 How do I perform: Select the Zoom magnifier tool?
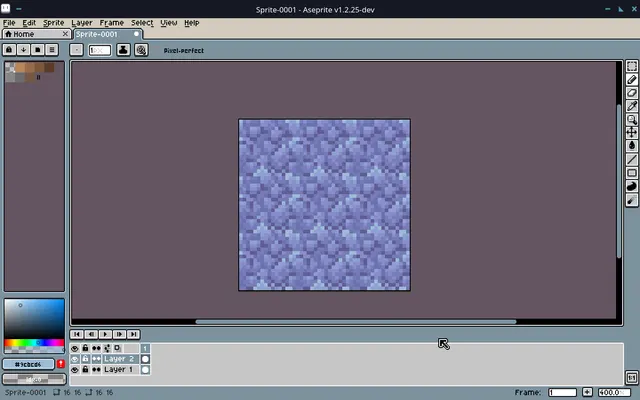click(632, 120)
